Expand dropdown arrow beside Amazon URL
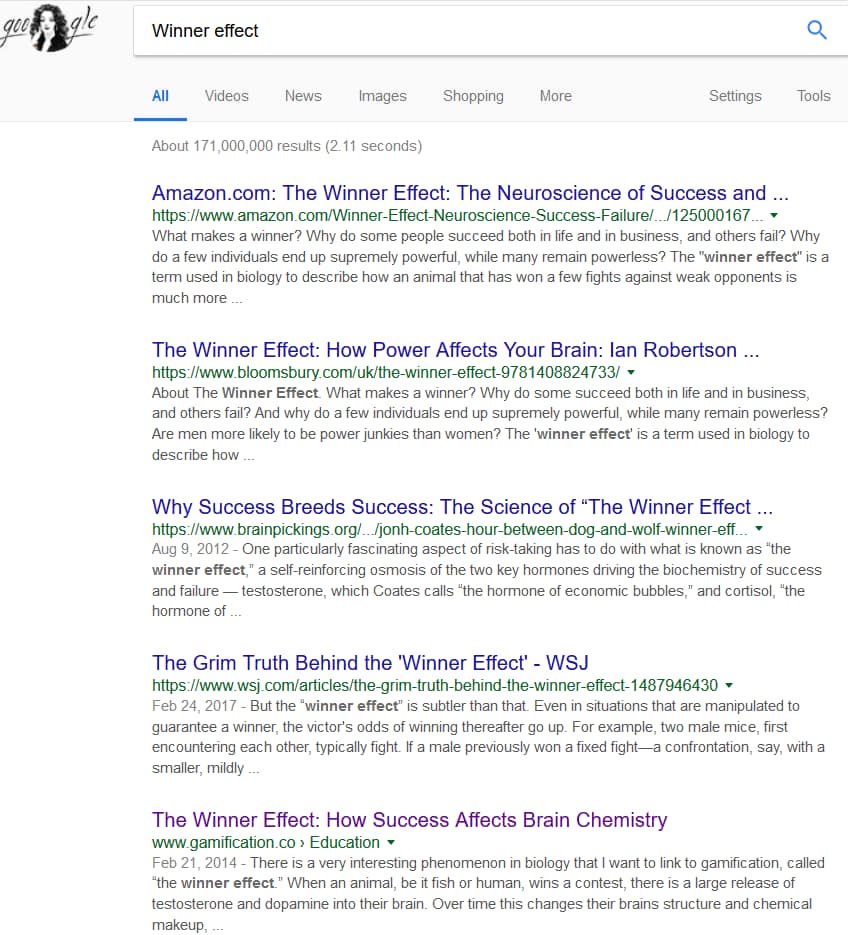Screen dimensions: 848x935 (x=775, y=215)
